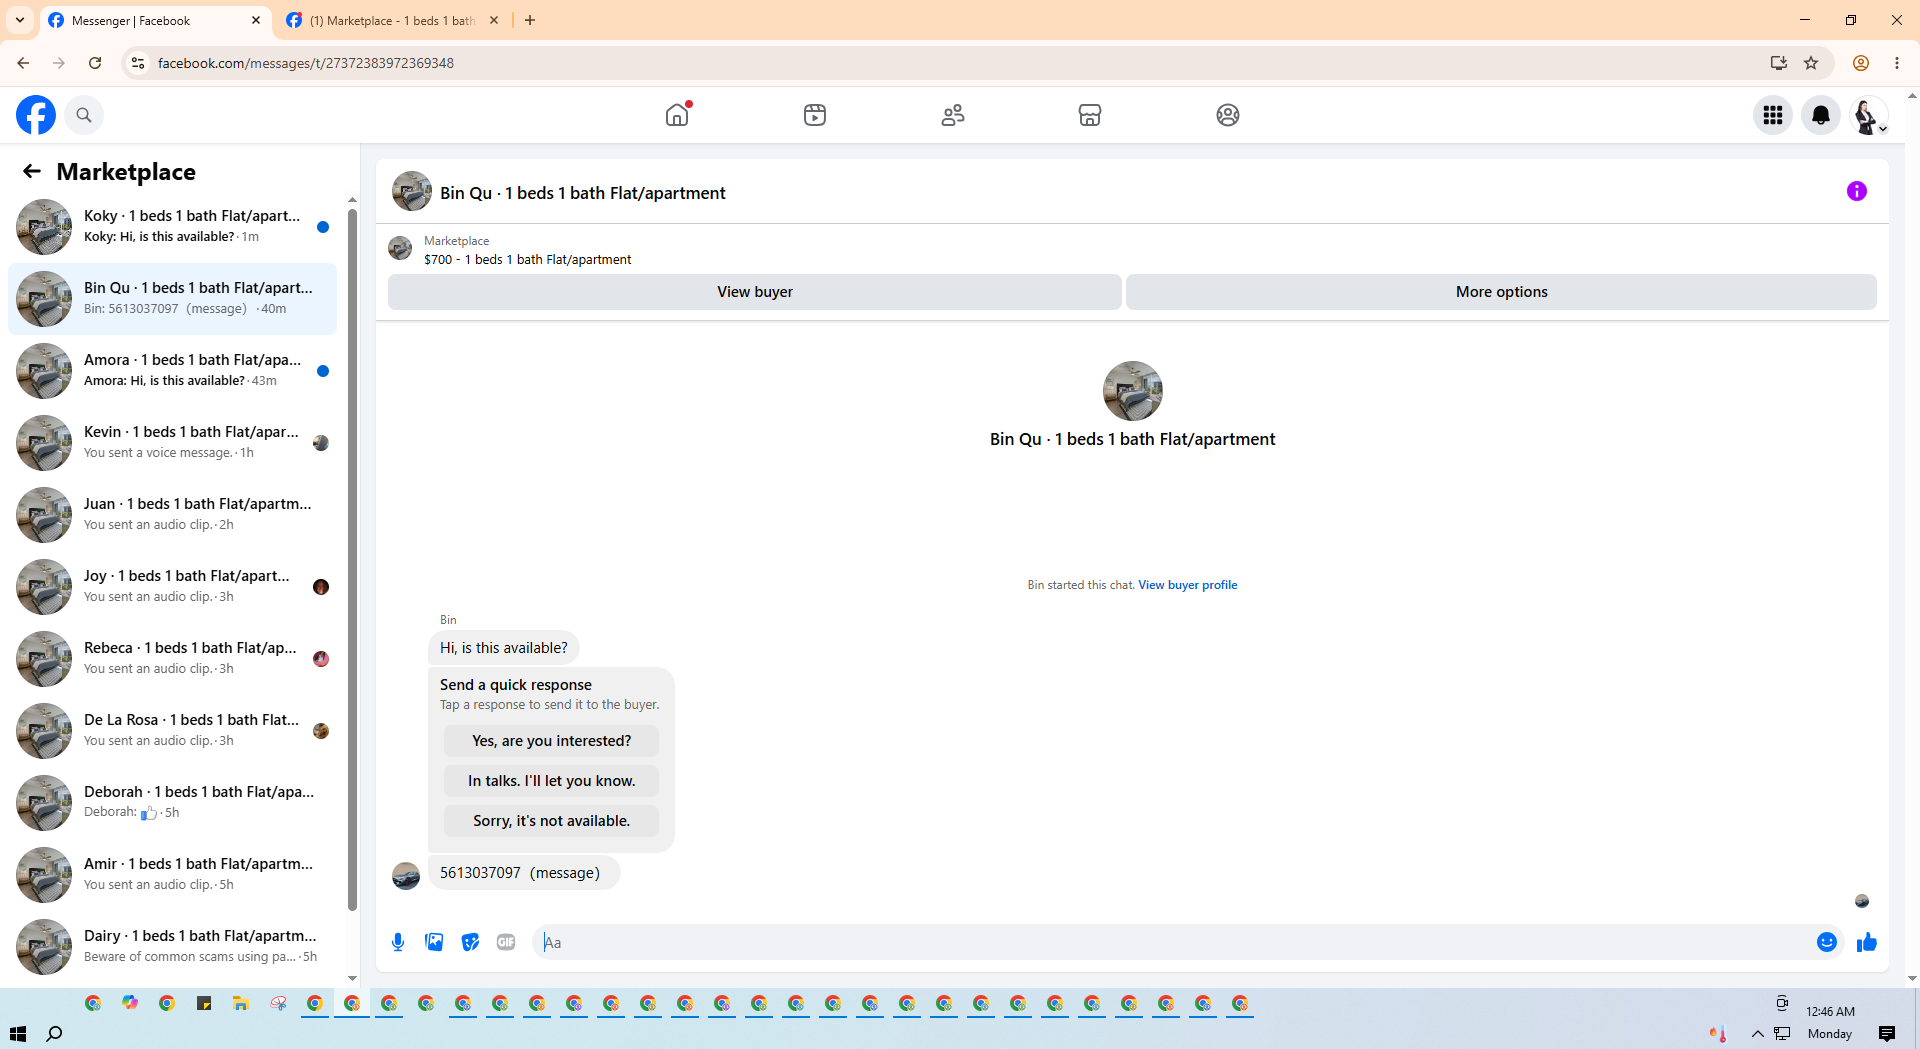Open the Kevin conversation
1920x1049 pixels.
pos(172,443)
